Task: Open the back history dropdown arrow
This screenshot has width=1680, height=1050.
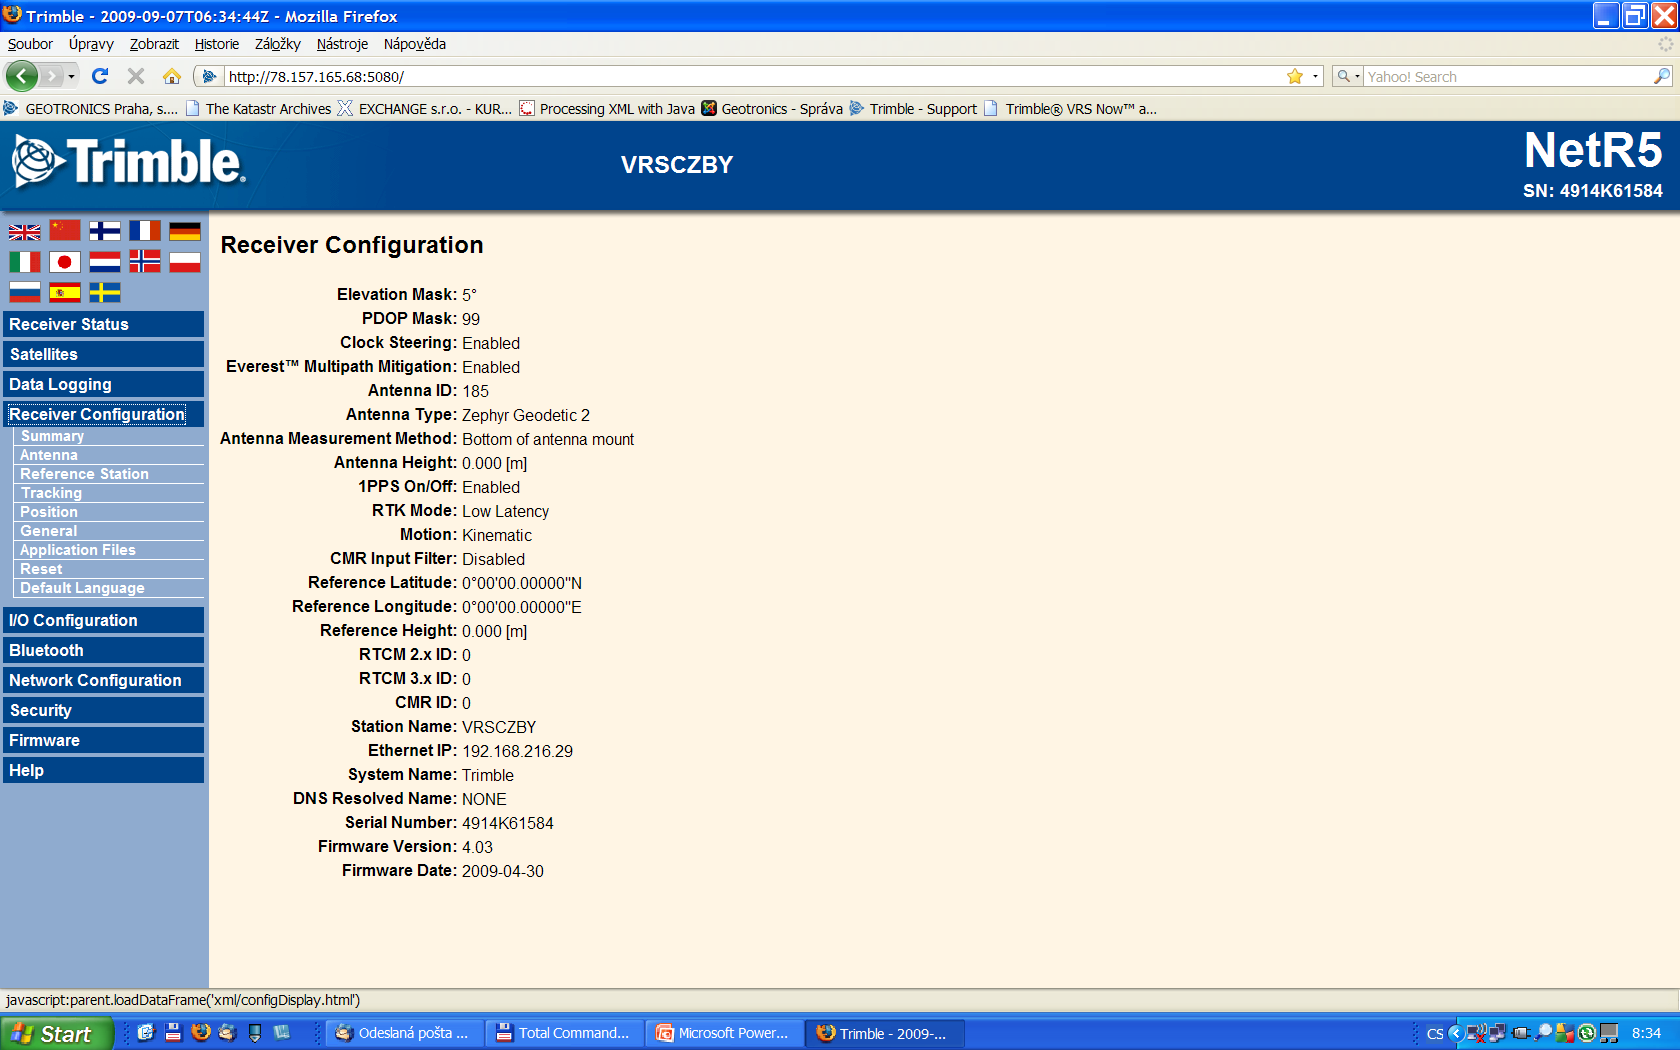Action: point(71,77)
